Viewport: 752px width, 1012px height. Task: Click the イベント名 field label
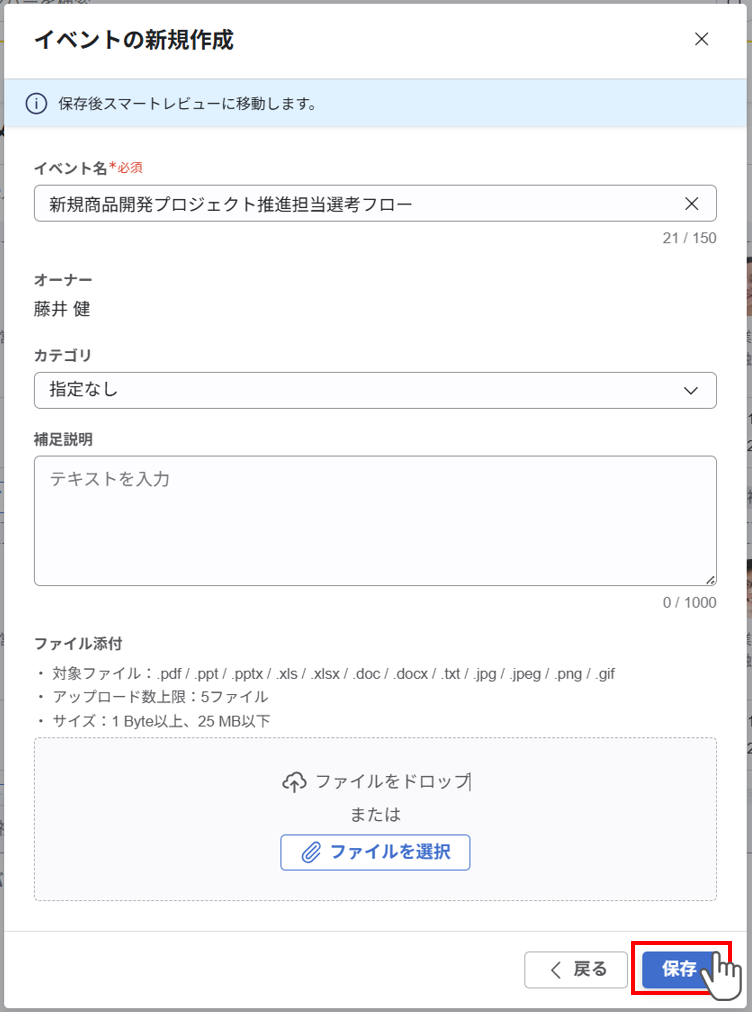(x=70, y=167)
